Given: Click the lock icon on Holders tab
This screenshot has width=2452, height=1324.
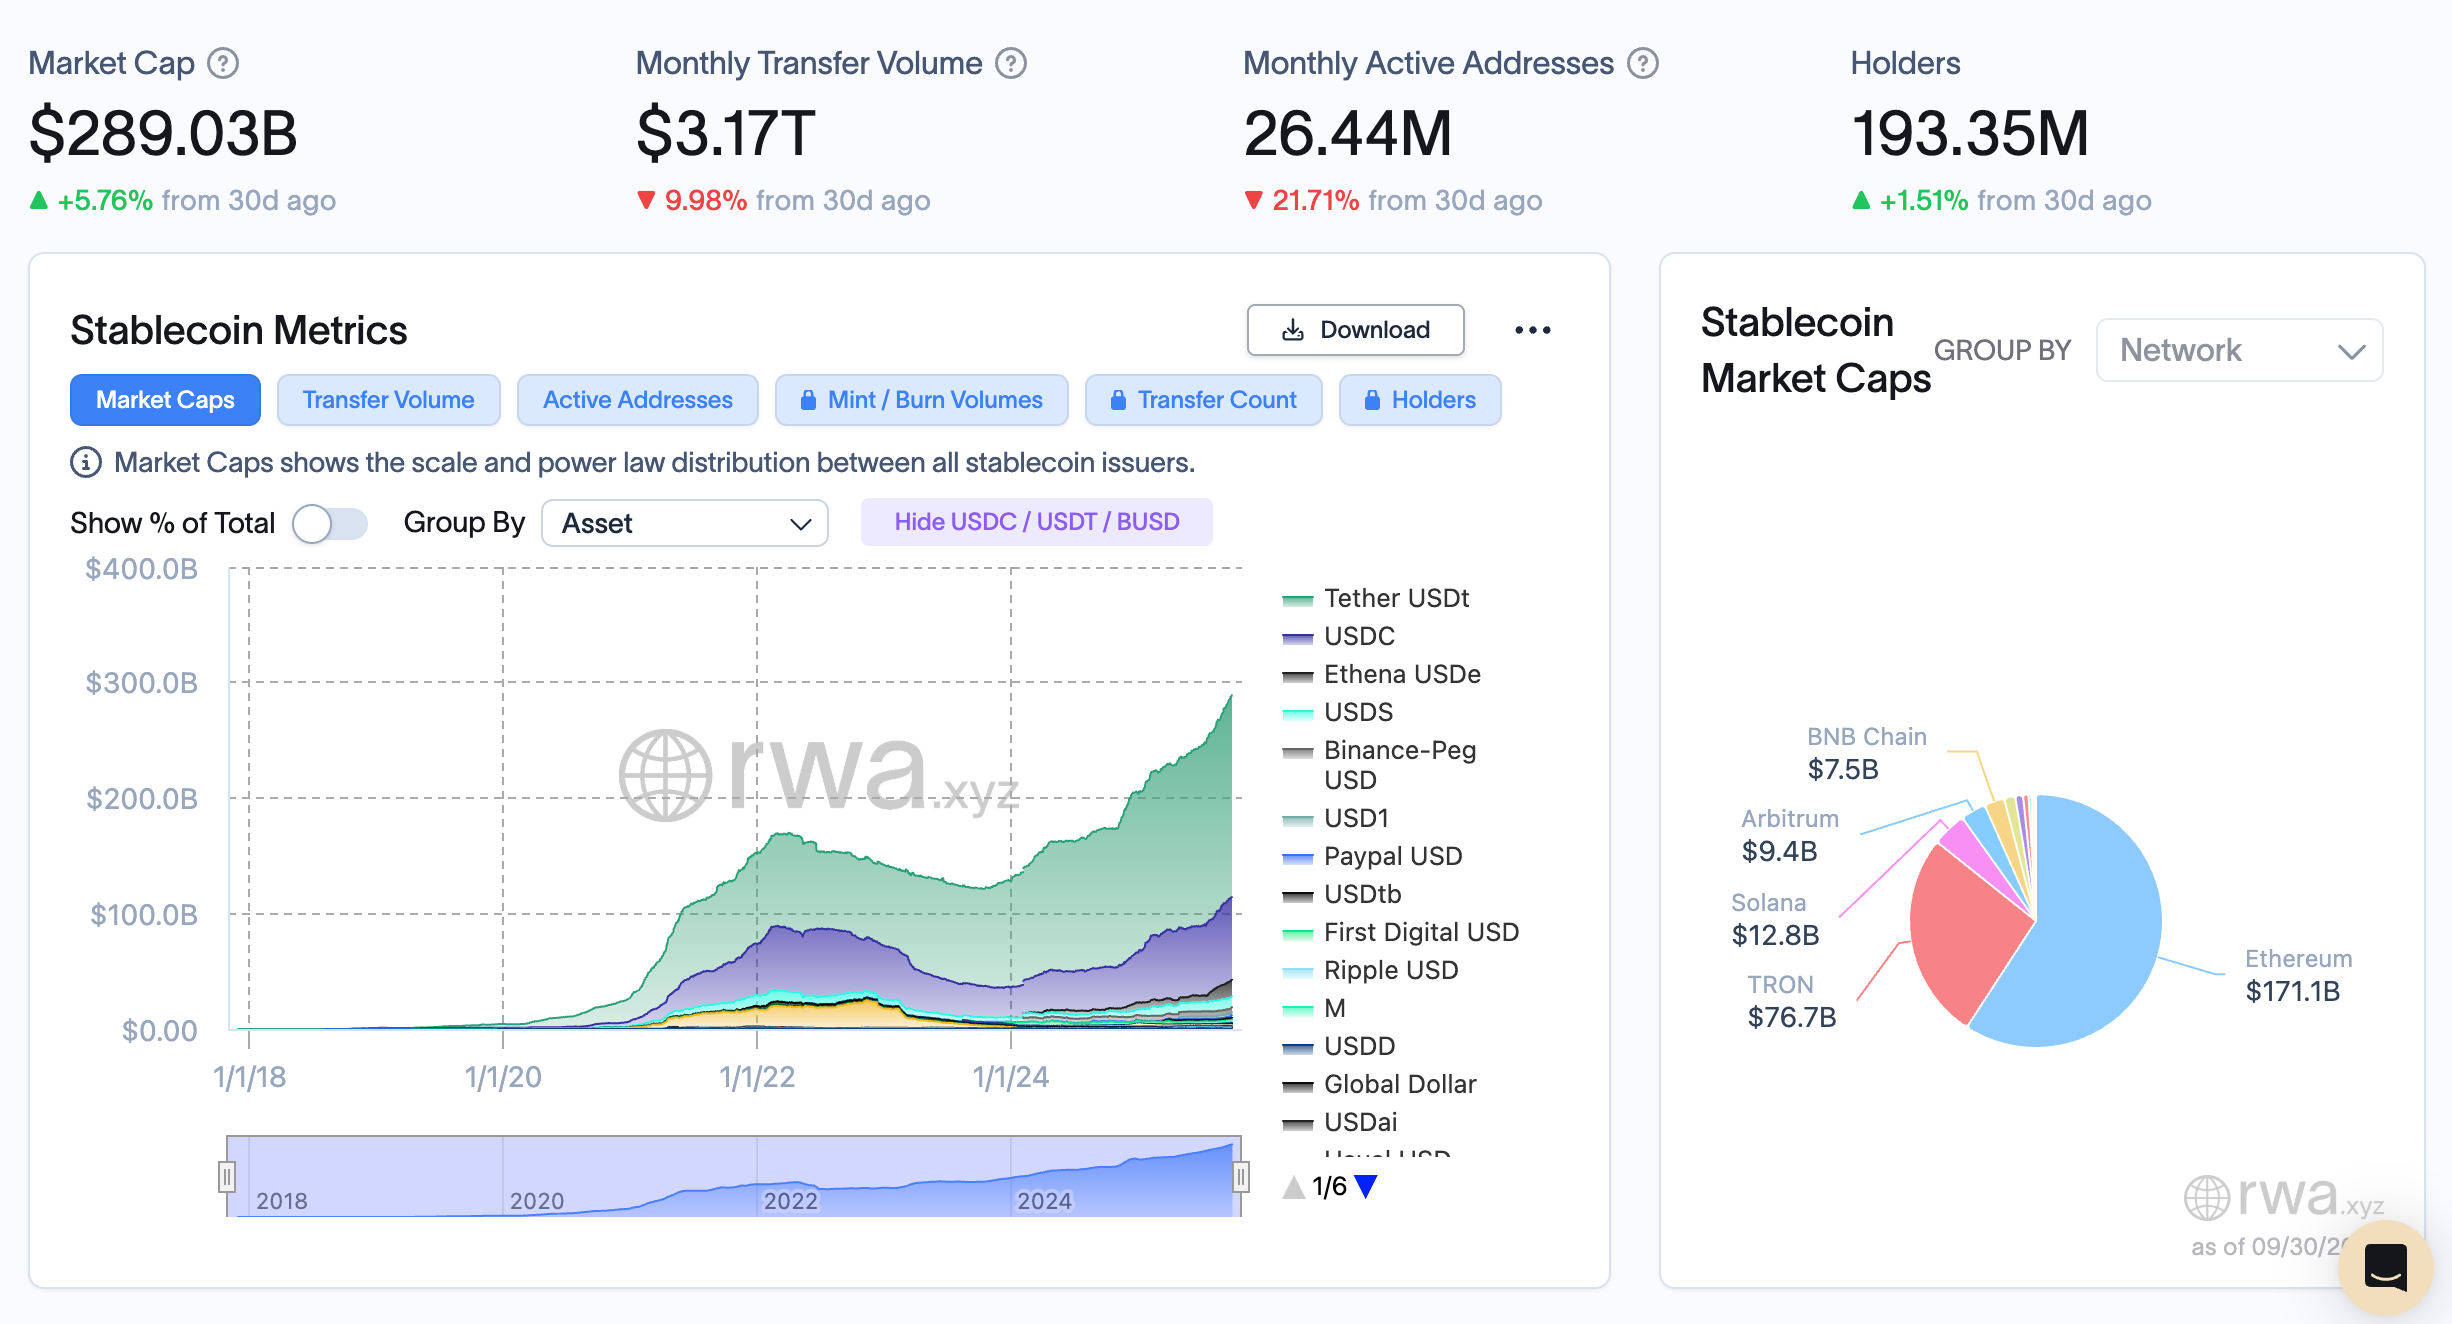Looking at the screenshot, I should click(1371, 400).
